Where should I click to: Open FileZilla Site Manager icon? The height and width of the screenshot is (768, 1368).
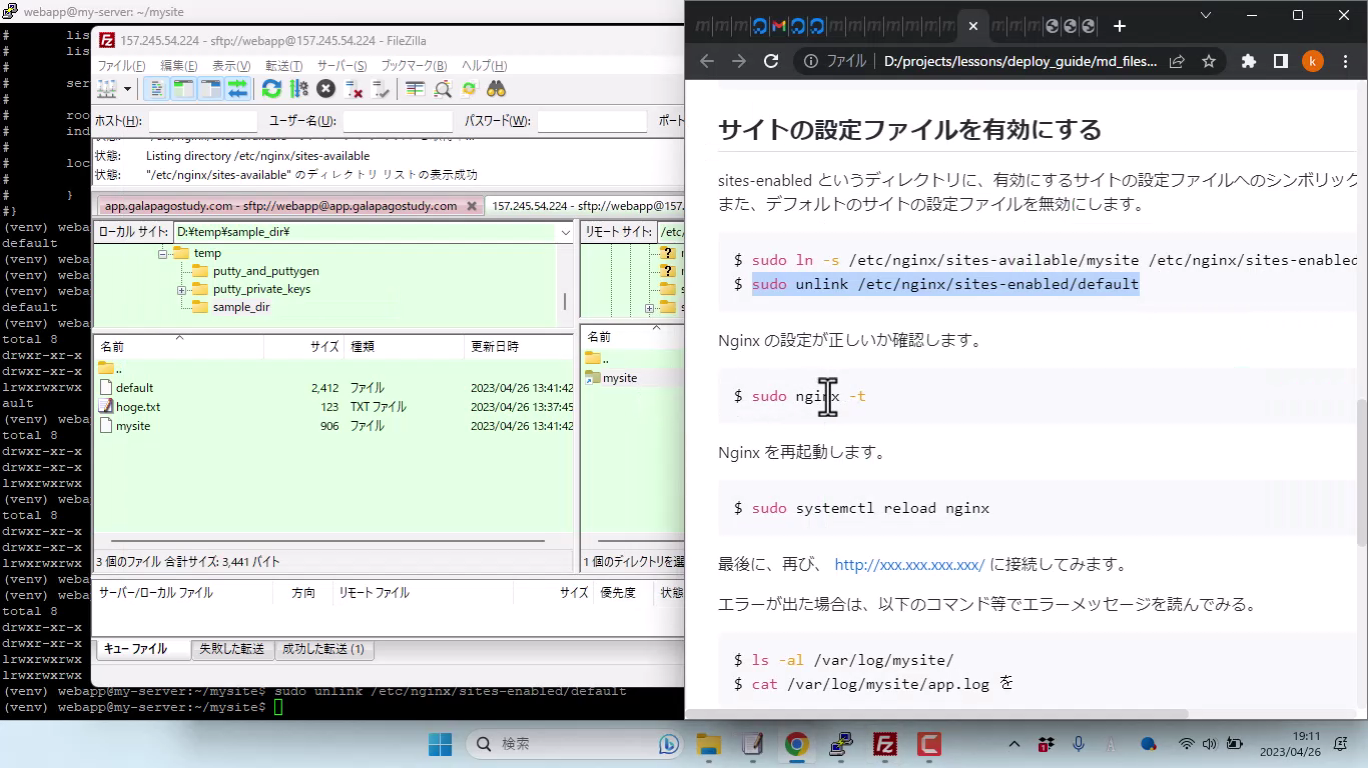click(106, 89)
